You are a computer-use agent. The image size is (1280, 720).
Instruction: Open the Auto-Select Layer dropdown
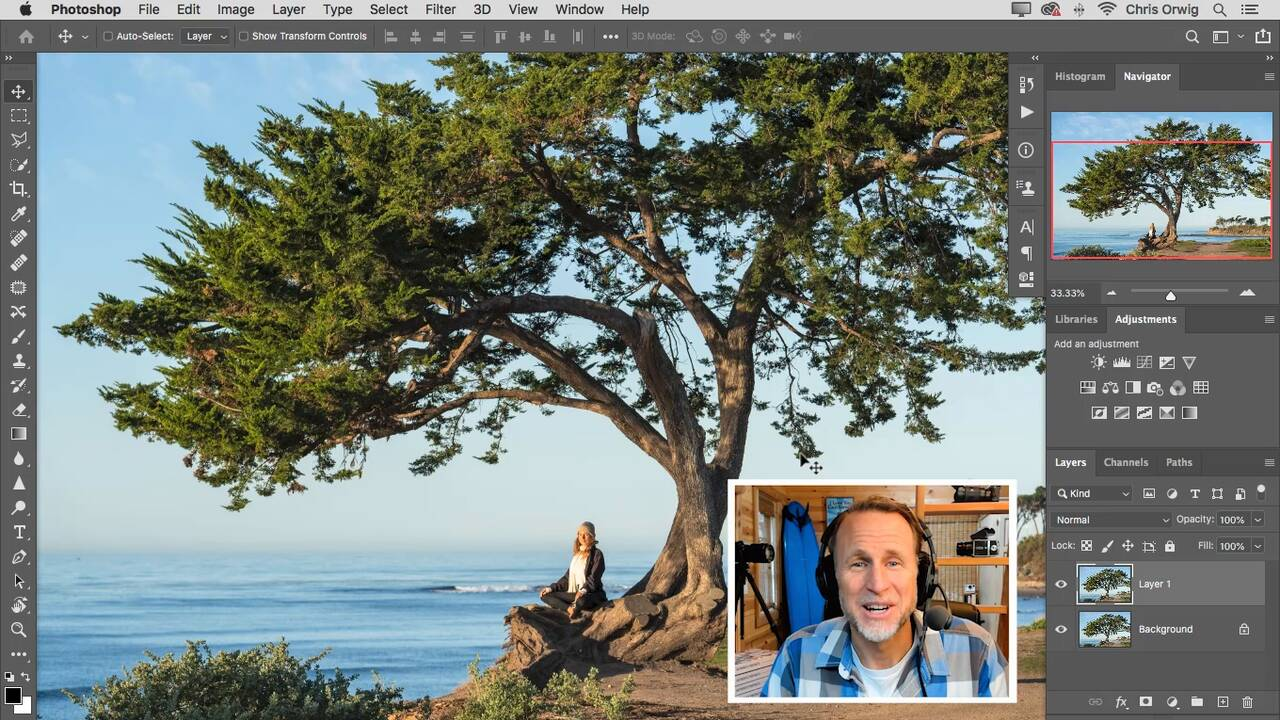(x=206, y=36)
